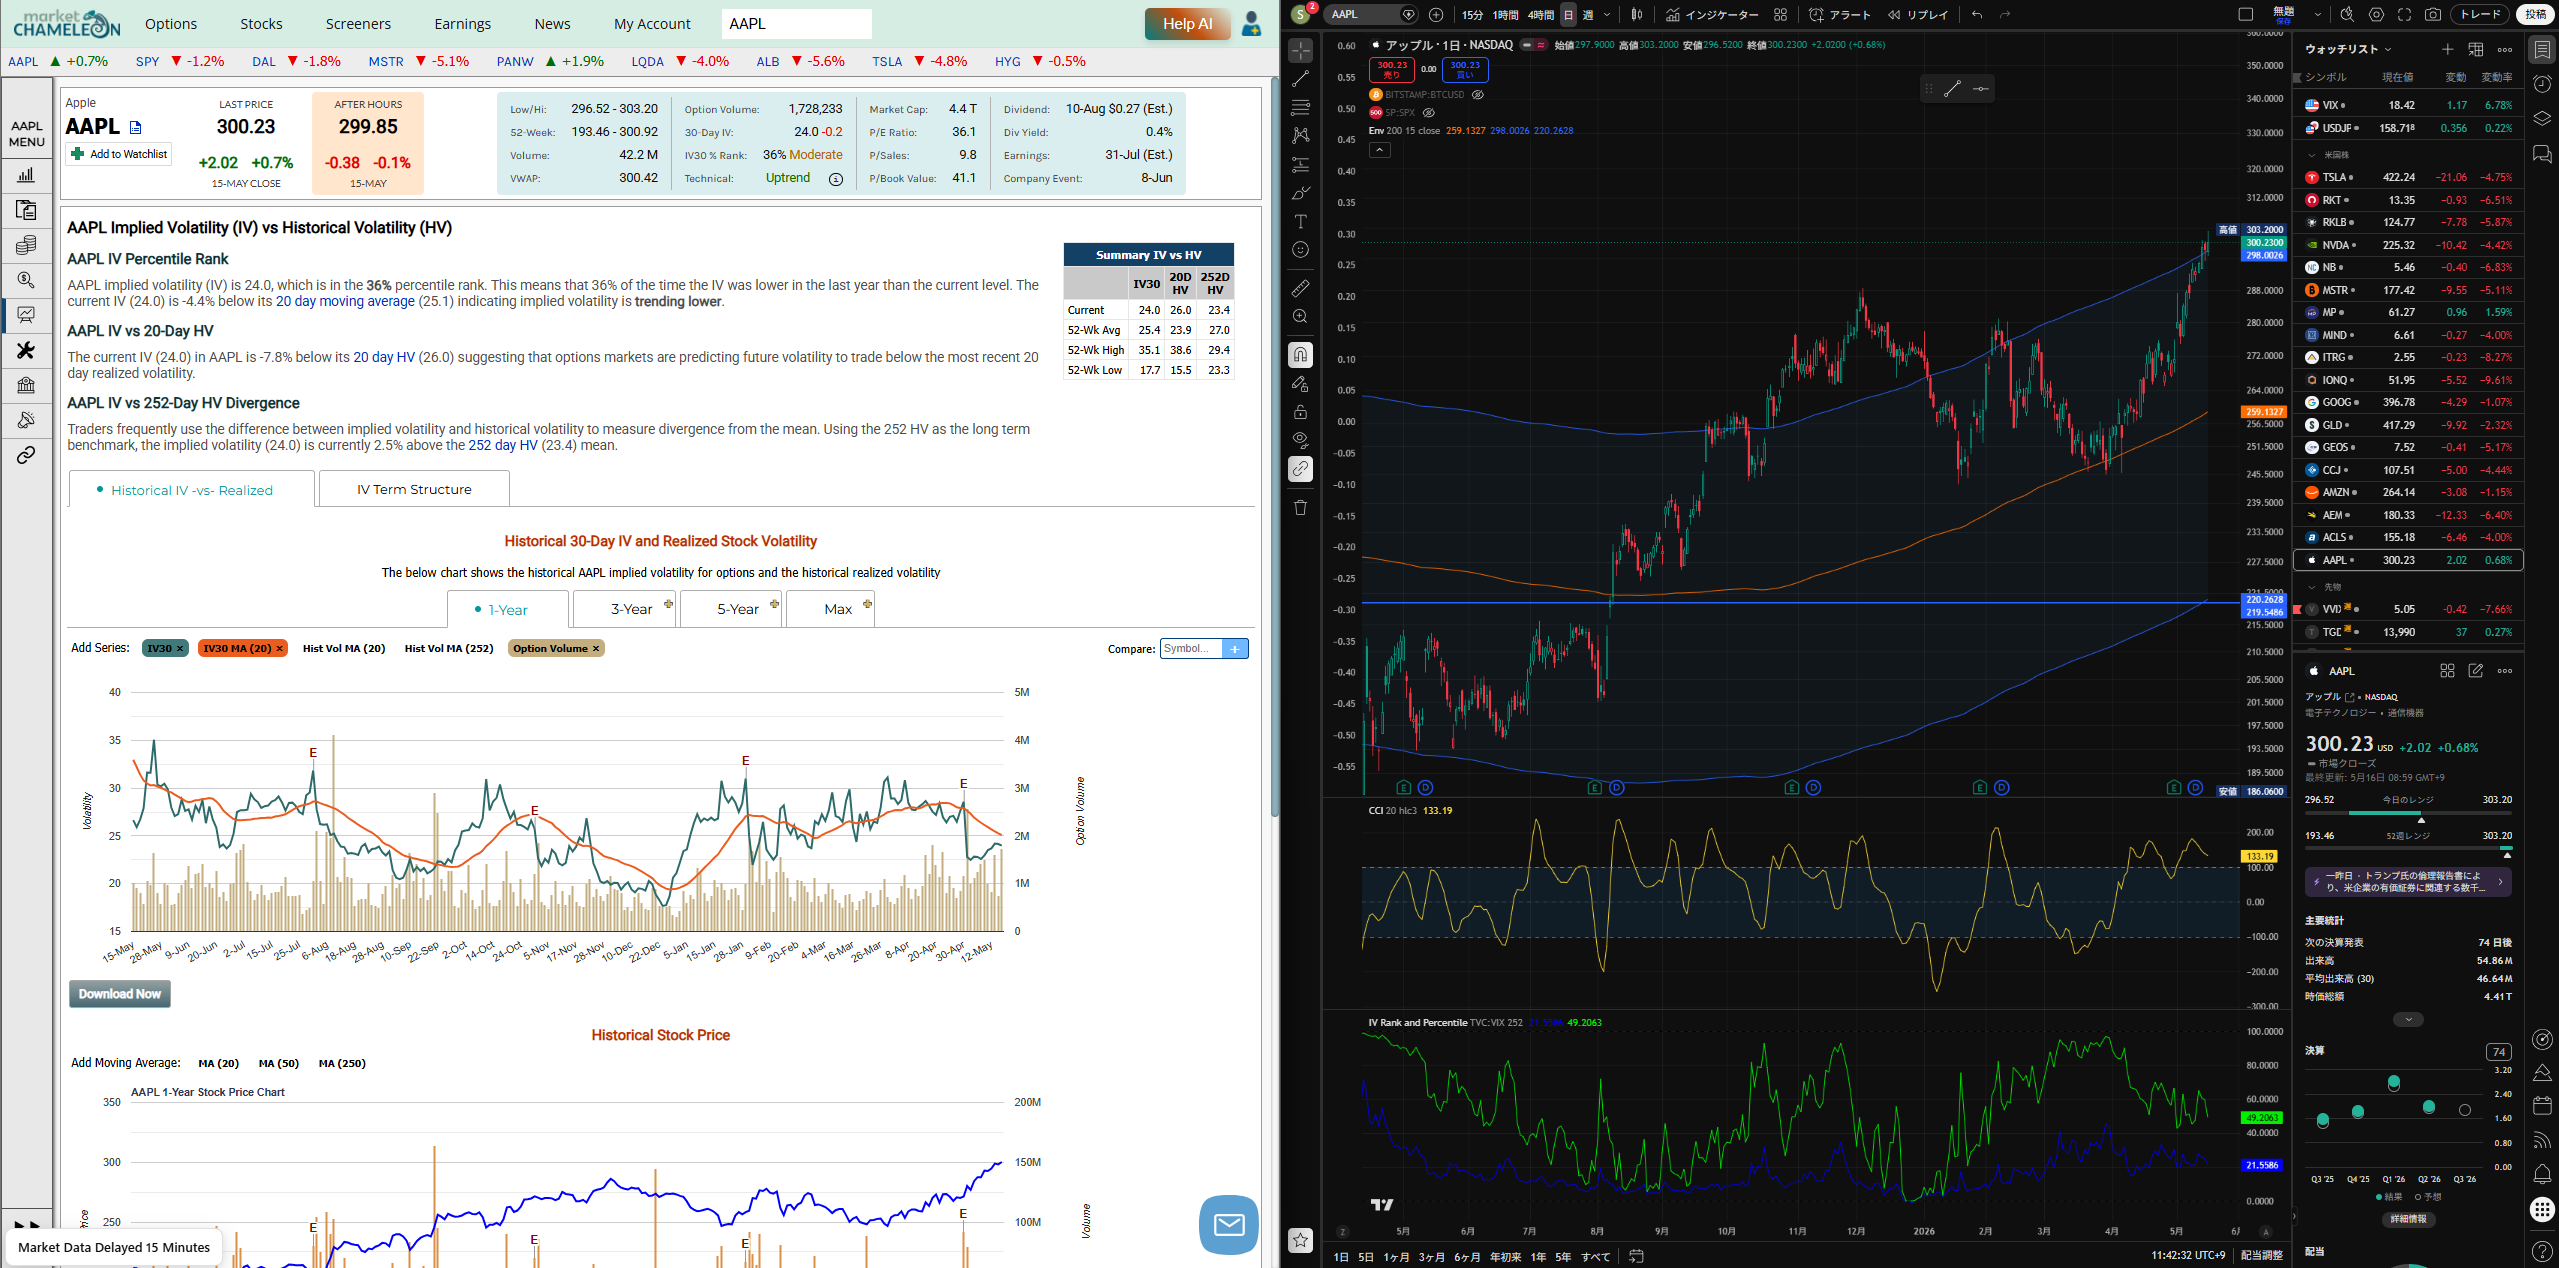Open the Fibonacci/horizontal lines tool group
Image resolution: width=2559 pixels, height=1268 pixels.
pos(1300,107)
